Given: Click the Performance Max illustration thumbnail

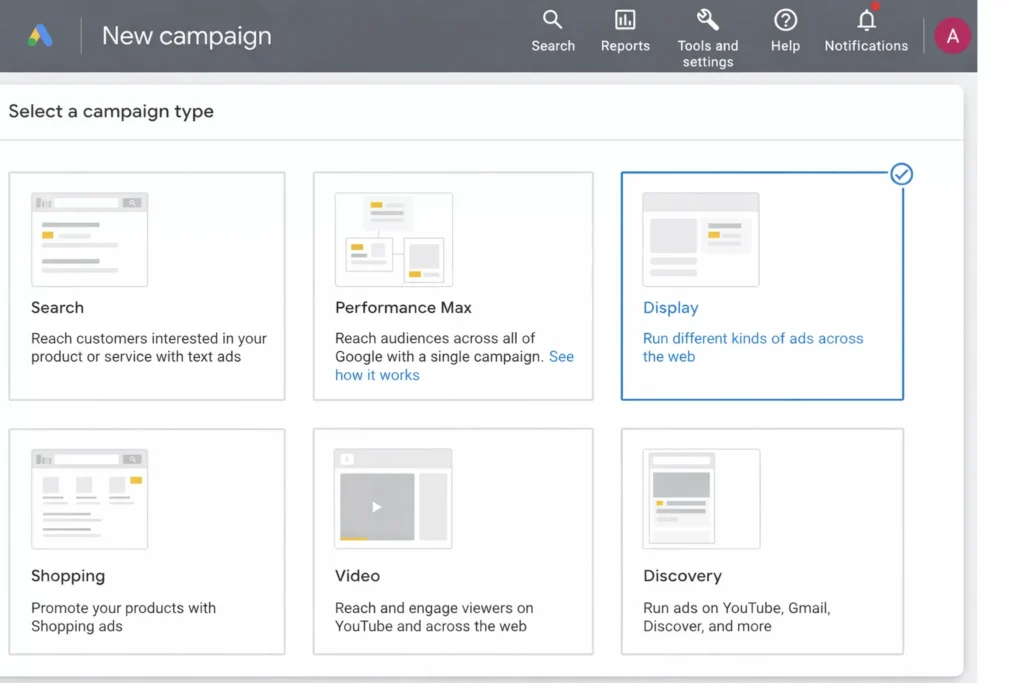Looking at the screenshot, I should [393, 240].
